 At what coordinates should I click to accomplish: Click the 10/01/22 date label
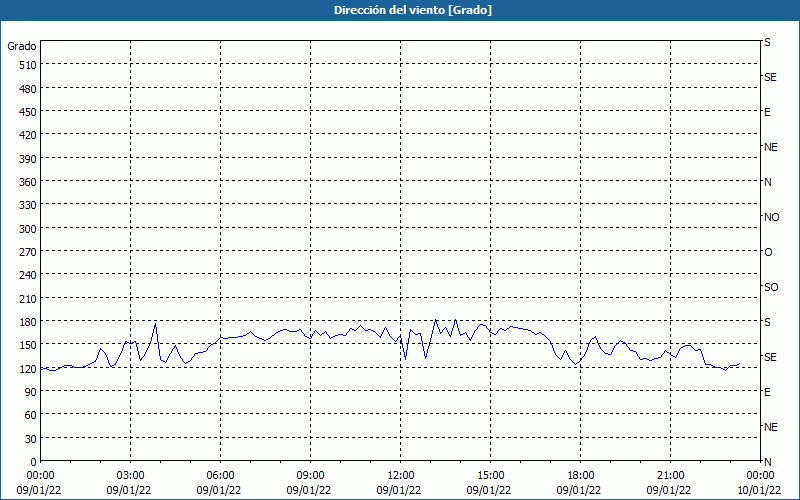click(x=759, y=490)
